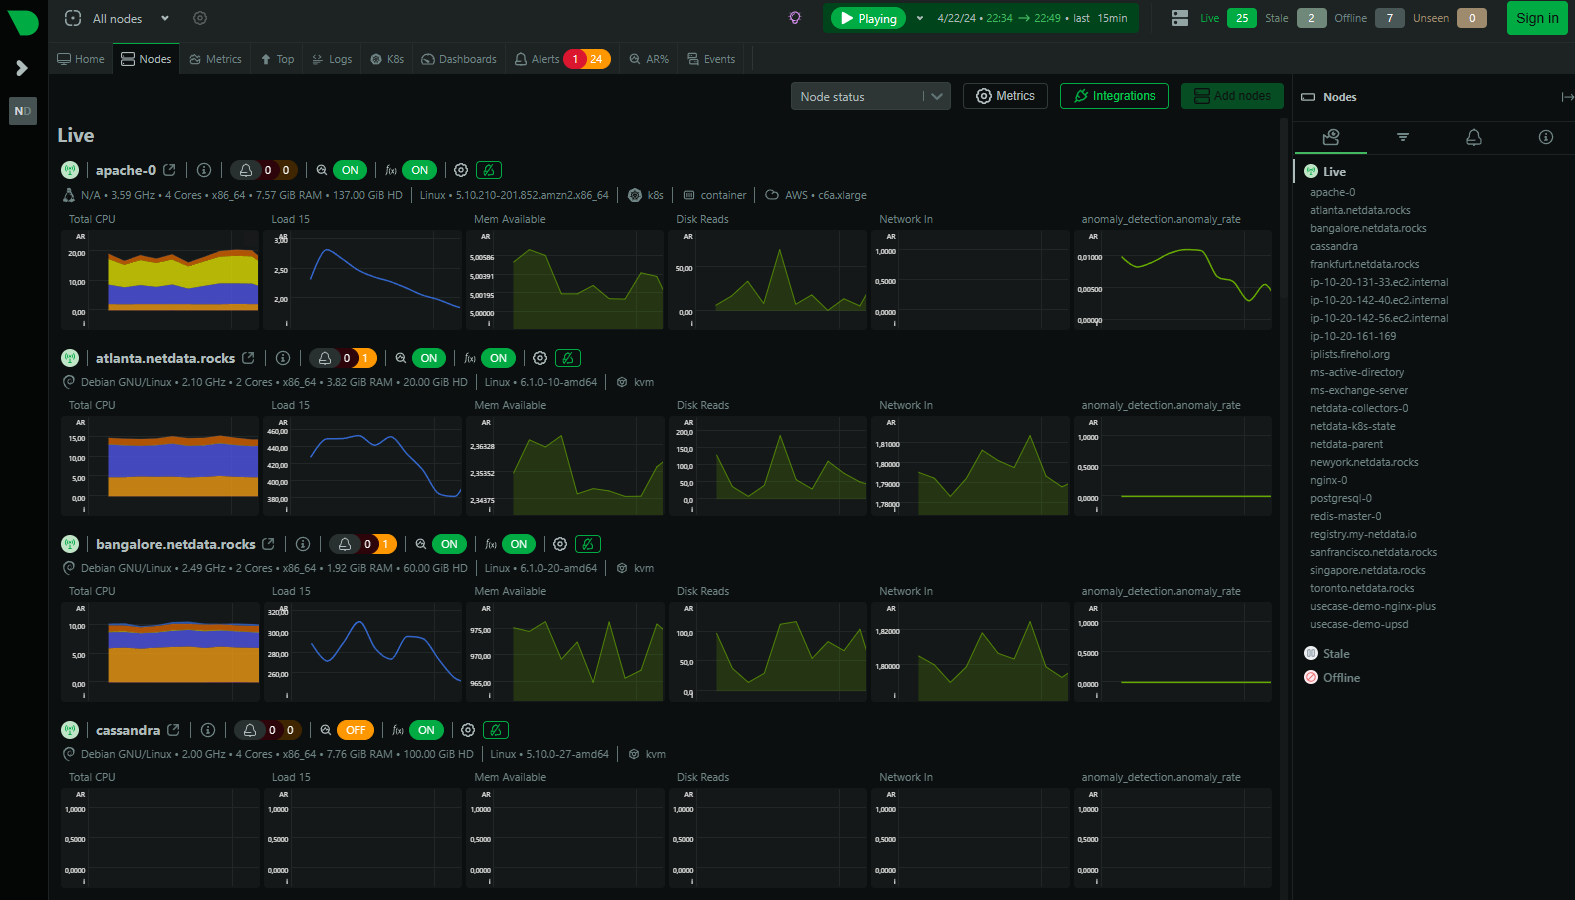
Task: Open cassandra settings gear icon
Action: [x=468, y=730]
